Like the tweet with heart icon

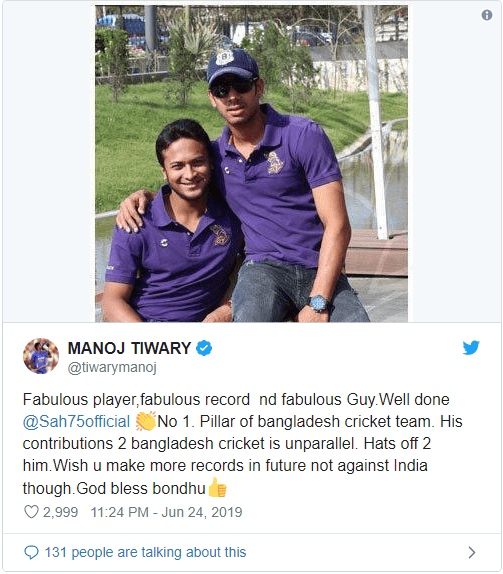pyautogui.click(x=31, y=512)
